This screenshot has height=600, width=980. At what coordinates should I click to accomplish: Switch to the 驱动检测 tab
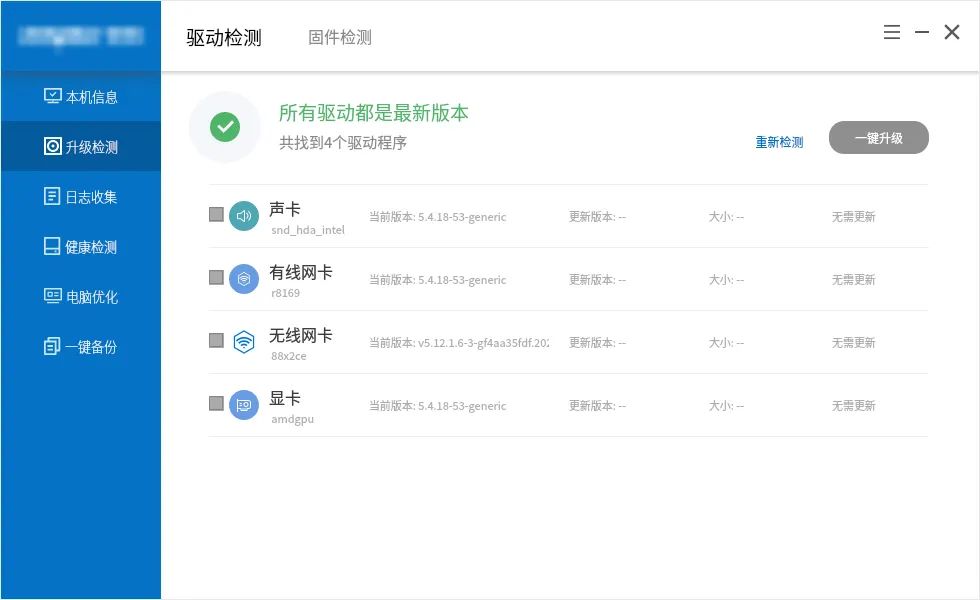tap(222, 37)
